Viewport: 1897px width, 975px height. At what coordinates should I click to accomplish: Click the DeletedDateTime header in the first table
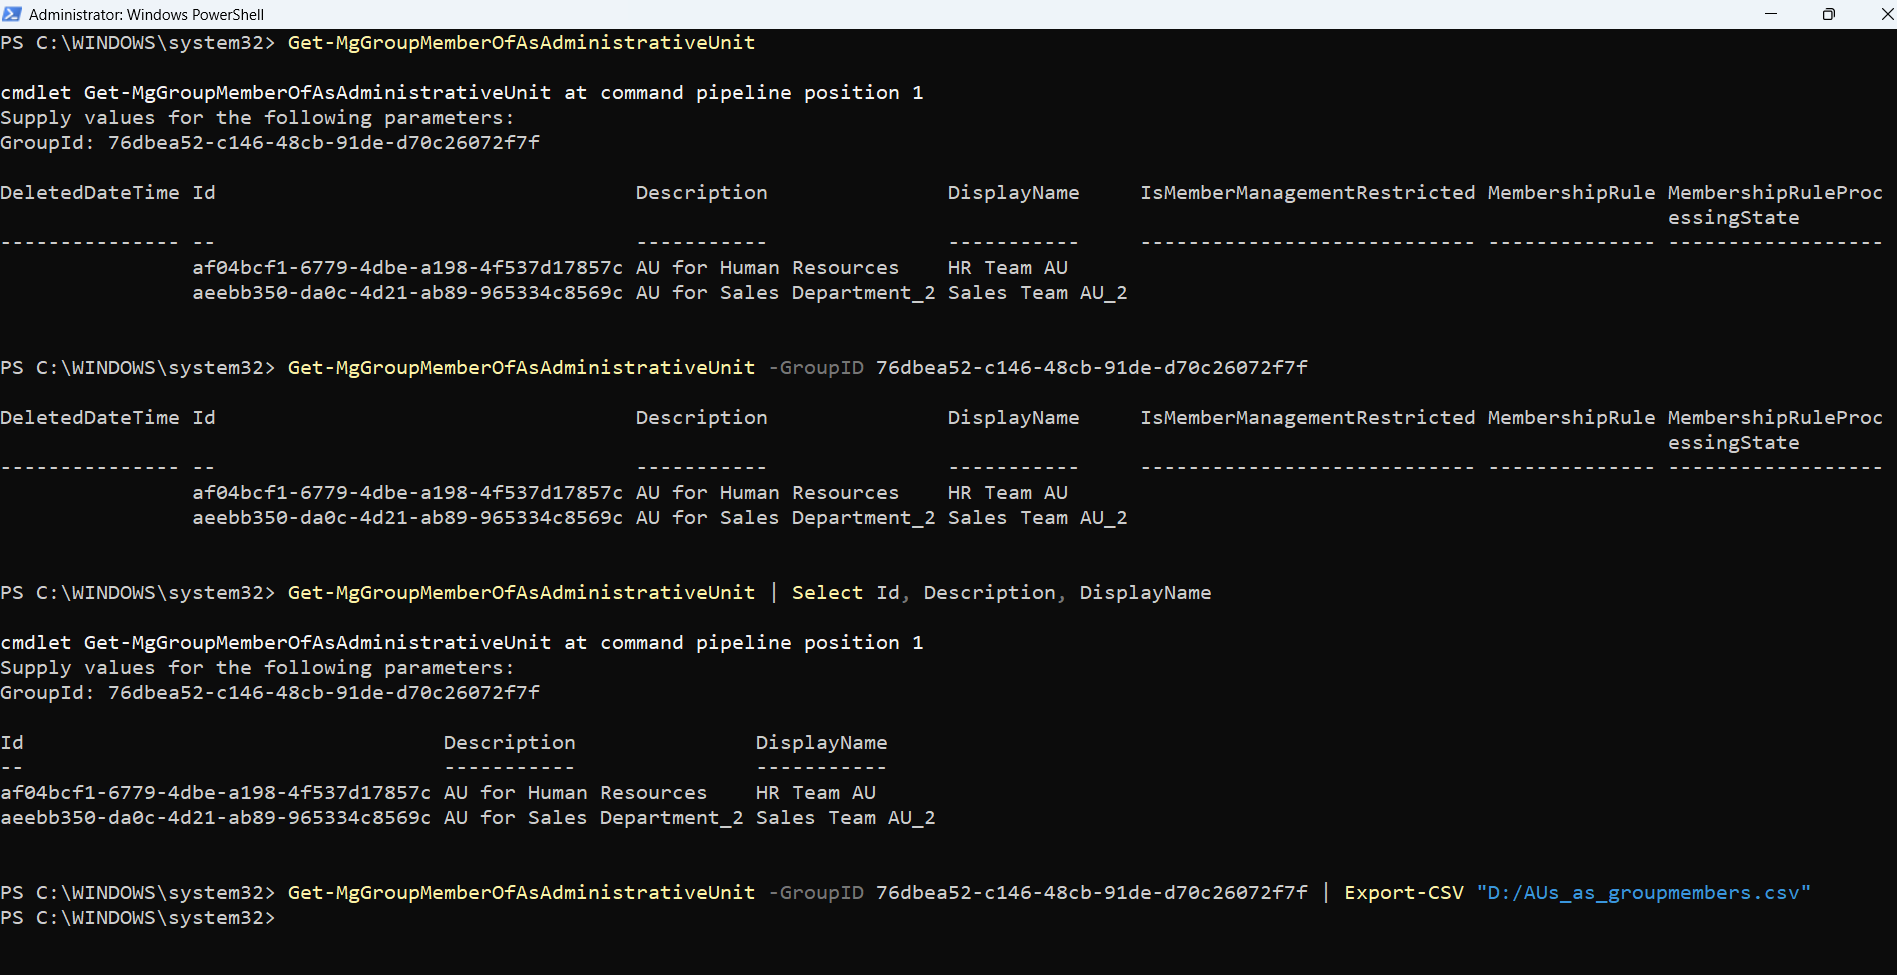(x=90, y=193)
